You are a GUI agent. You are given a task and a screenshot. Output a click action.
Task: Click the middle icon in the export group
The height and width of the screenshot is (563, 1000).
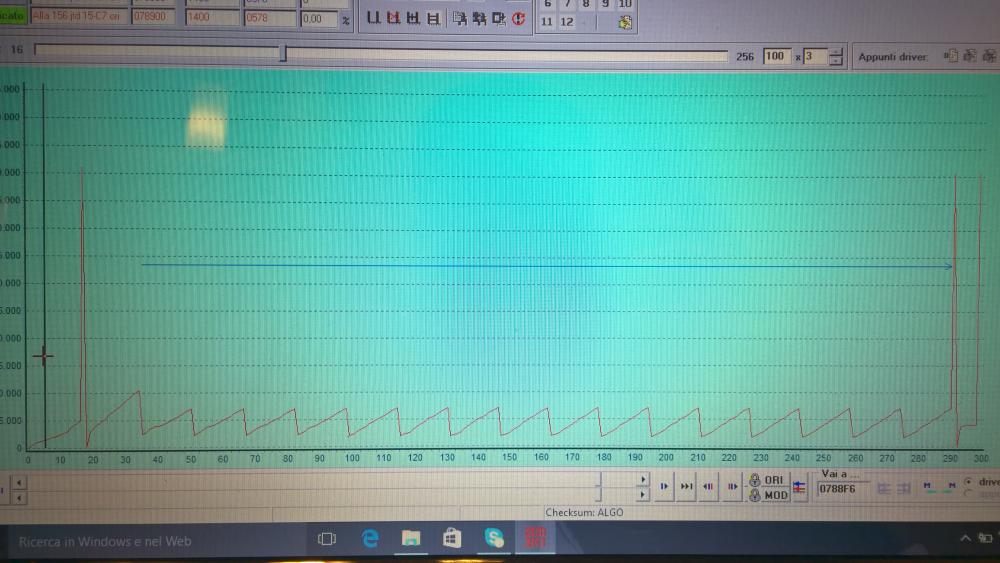point(480,18)
